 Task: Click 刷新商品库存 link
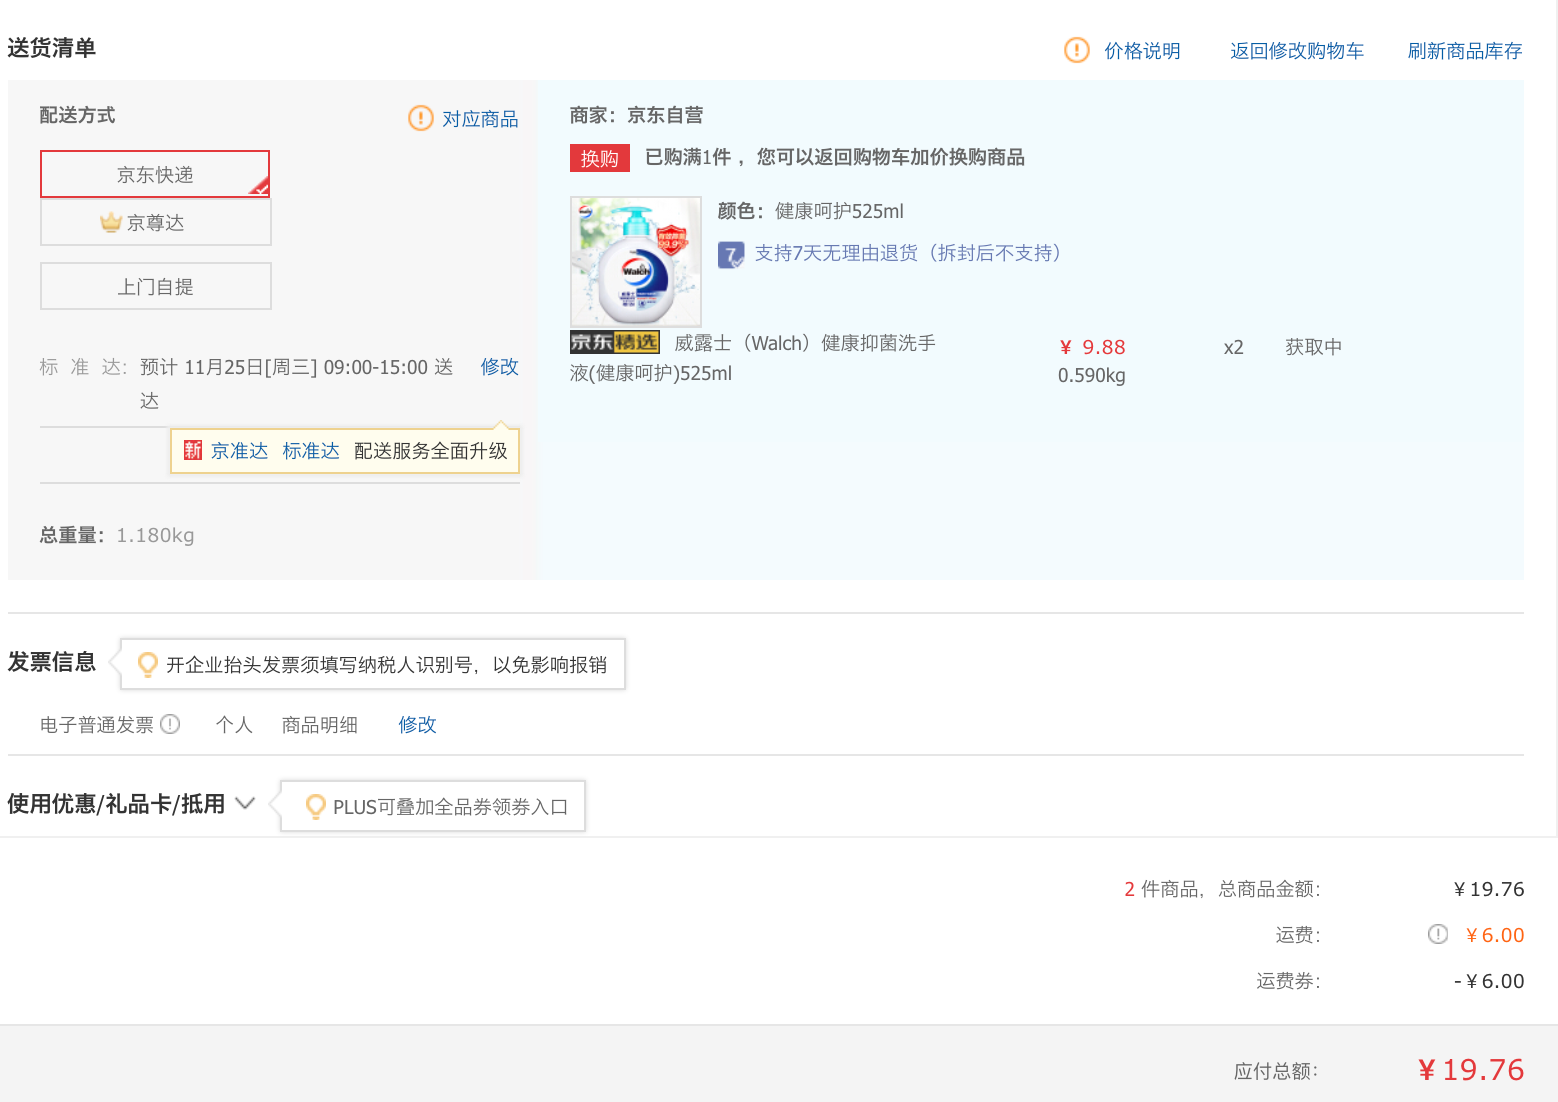click(x=1465, y=51)
